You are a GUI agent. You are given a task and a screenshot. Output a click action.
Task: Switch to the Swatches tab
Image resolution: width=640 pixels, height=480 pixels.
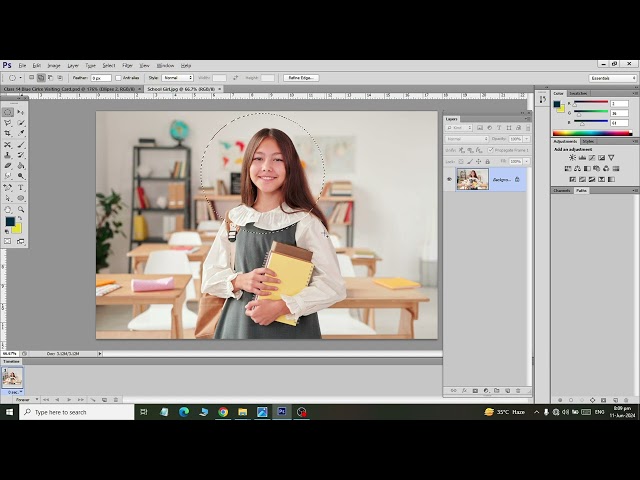tap(578, 93)
